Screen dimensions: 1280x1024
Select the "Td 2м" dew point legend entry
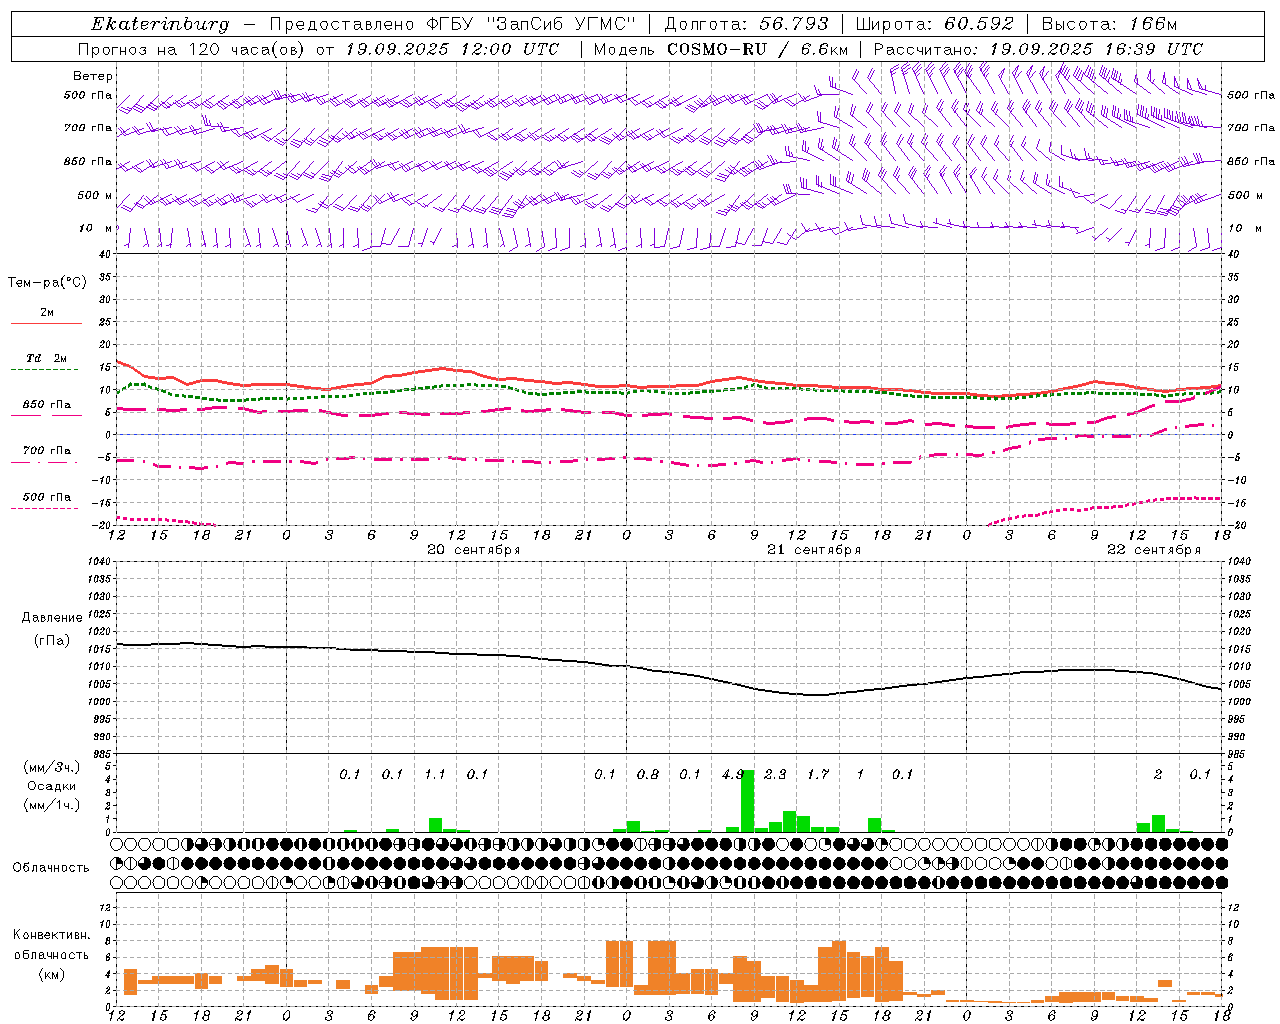(x=47, y=358)
